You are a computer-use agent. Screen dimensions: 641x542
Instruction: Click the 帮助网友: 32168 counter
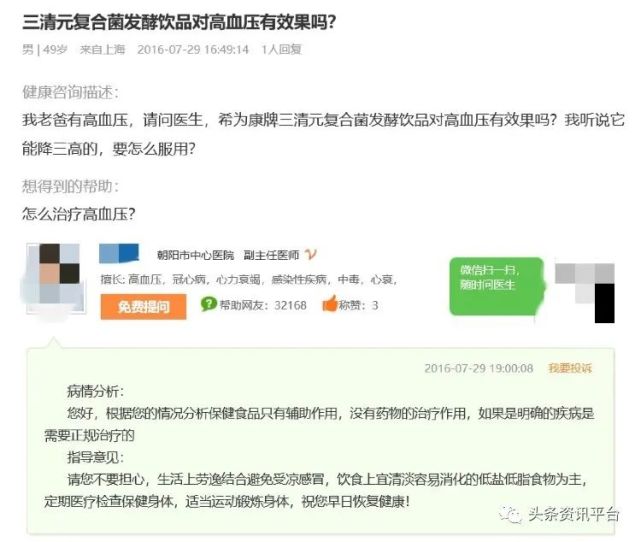263,305
